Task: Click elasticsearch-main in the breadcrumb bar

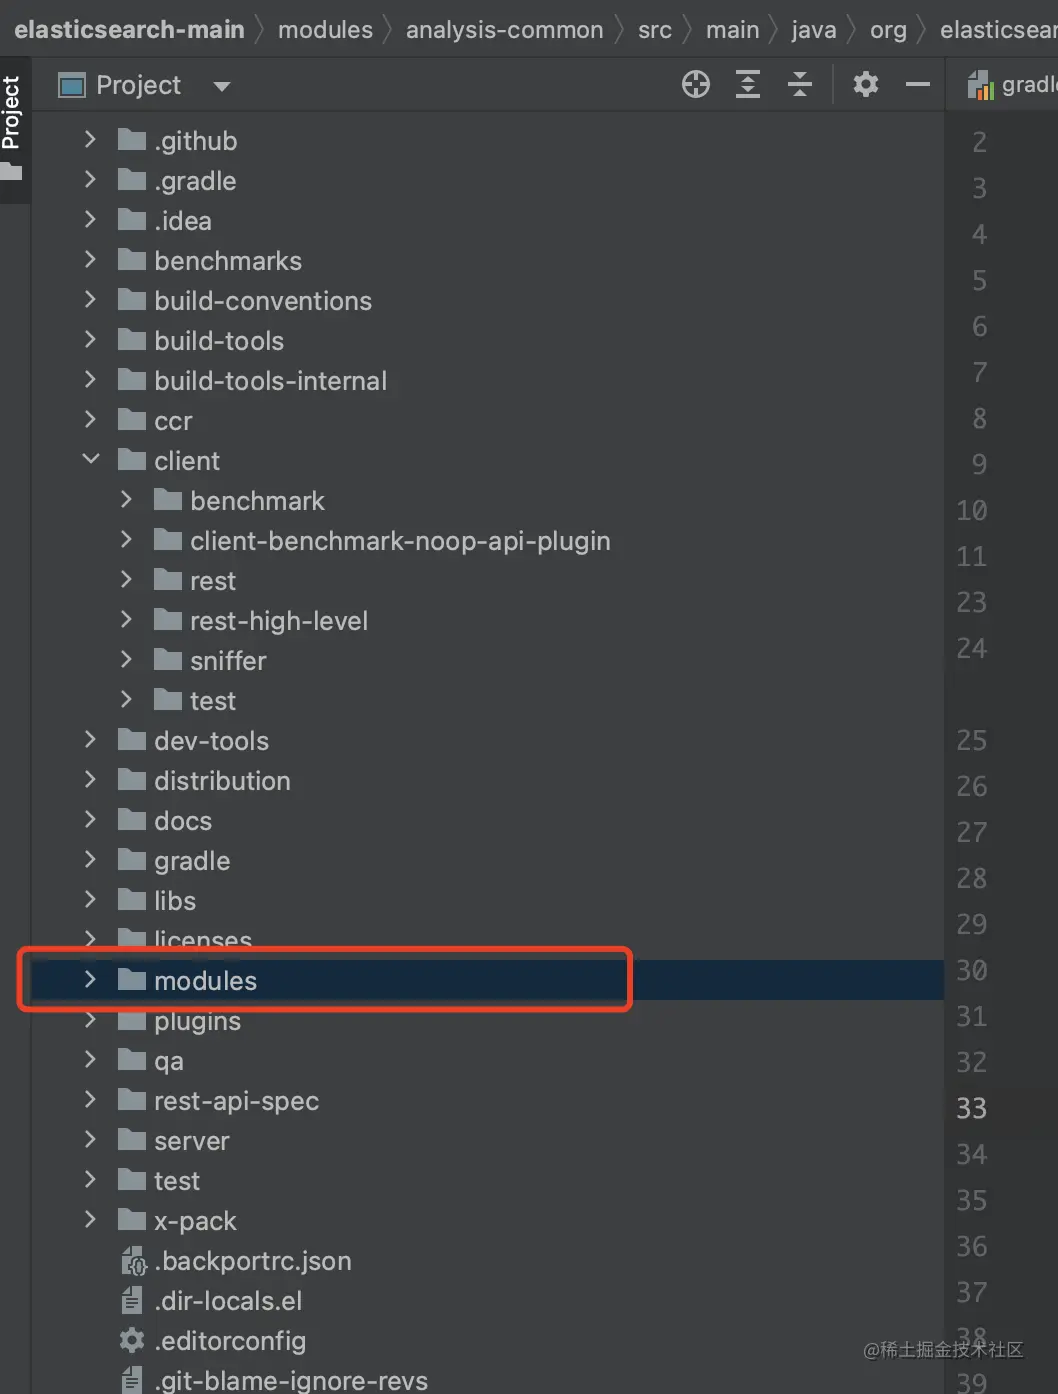Action: point(128,29)
